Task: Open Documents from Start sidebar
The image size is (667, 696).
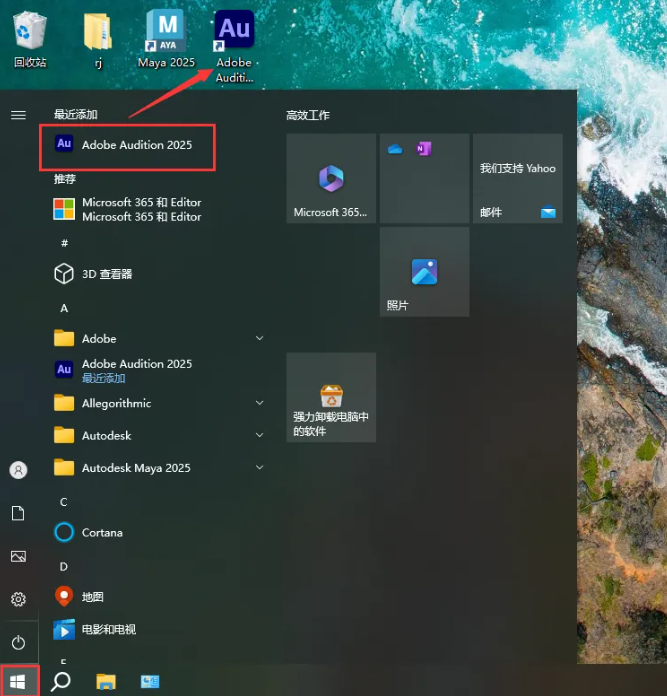Action: 18,513
